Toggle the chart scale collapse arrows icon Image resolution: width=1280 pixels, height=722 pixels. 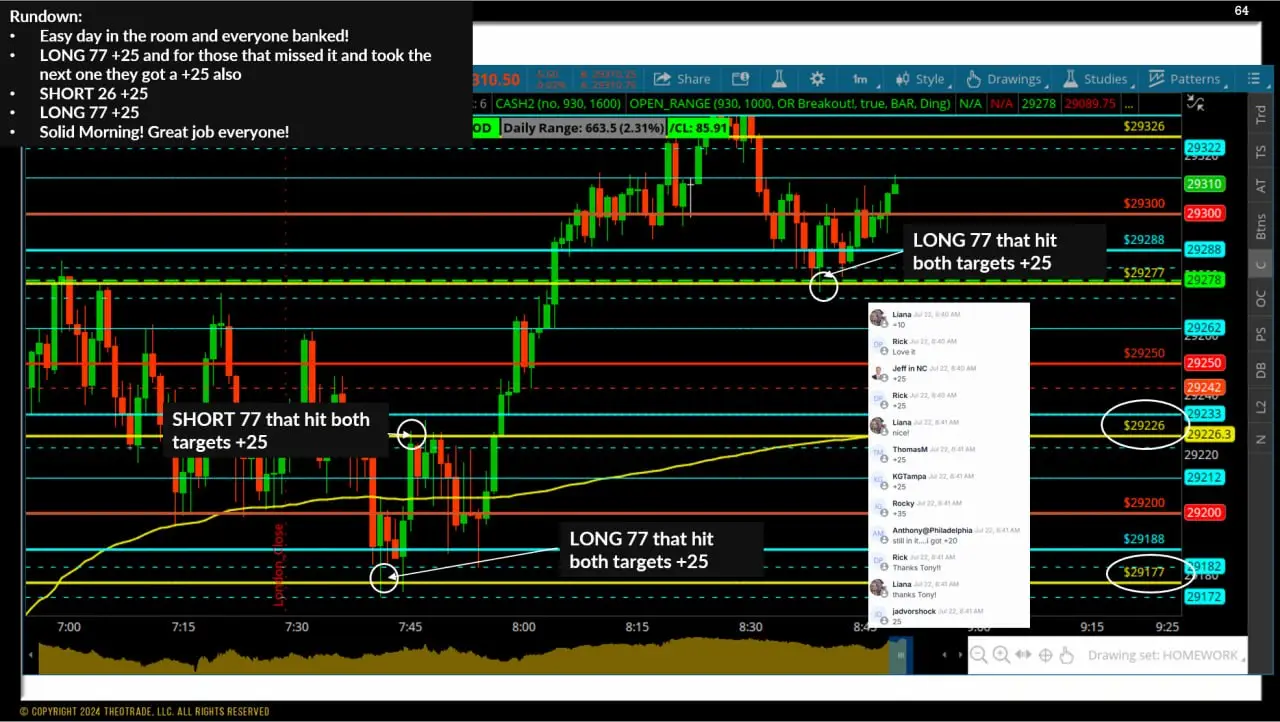(1194, 103)
